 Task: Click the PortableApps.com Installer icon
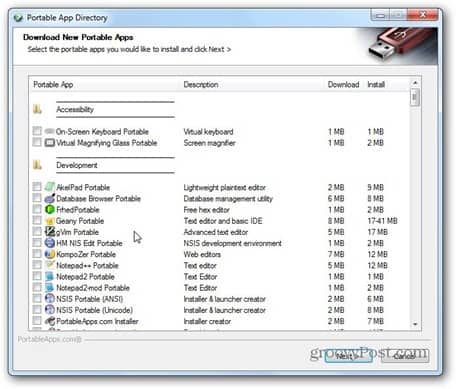(49, 321)
